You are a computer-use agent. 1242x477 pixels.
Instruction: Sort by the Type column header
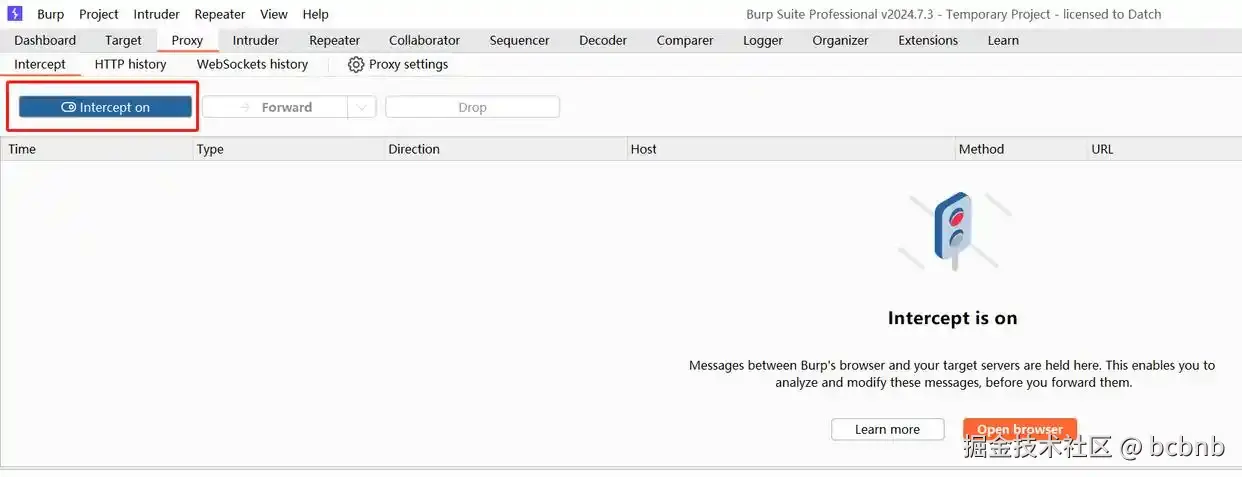[x=289, y=149]
